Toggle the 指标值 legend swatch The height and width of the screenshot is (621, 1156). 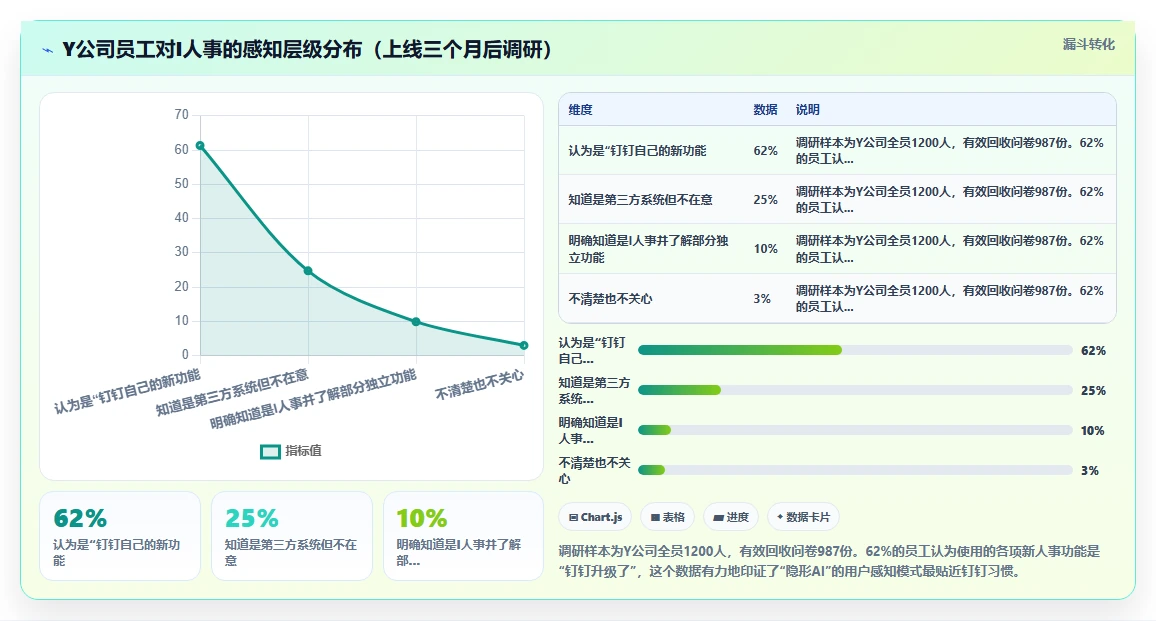[271, 451]
